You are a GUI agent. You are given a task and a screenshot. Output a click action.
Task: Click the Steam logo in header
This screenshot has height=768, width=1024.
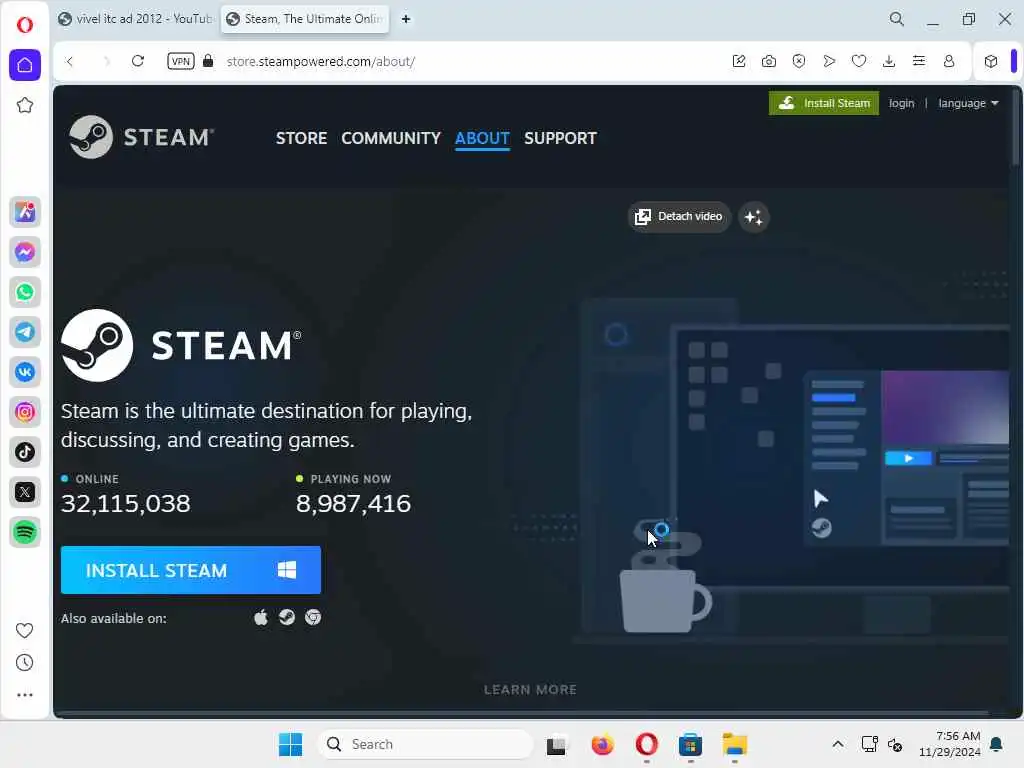141,137
